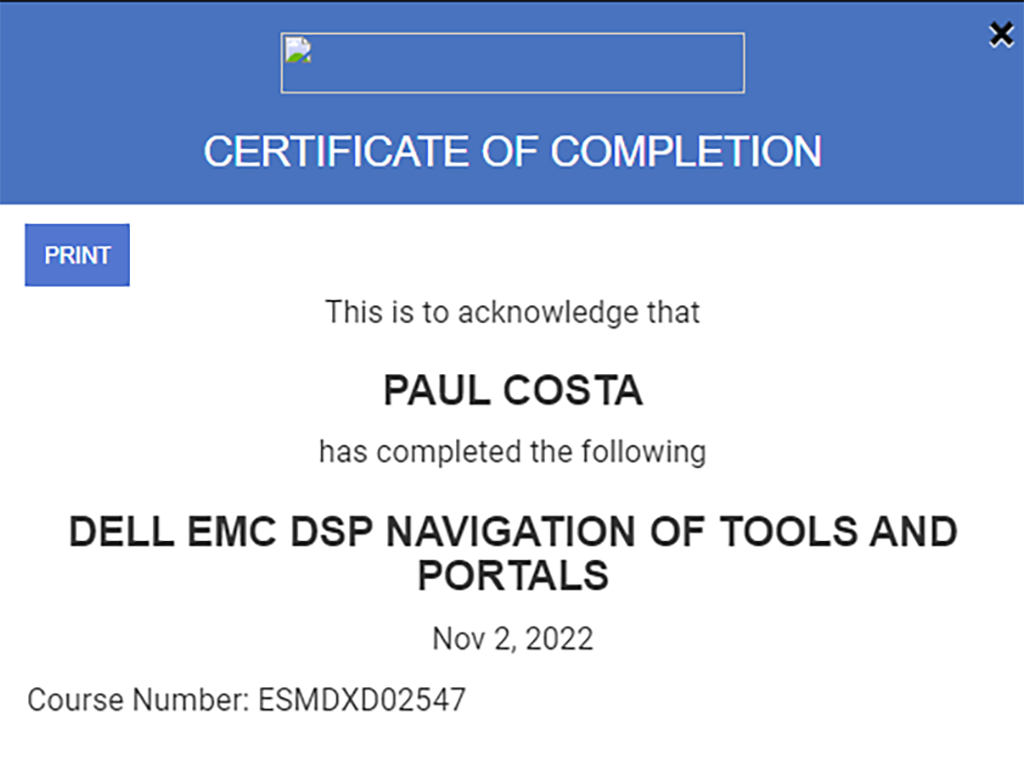Click the text 'This is to acknowledge that'
Image resolution: width=1024 pixels, height=770 pixels.
click(513, 312)
